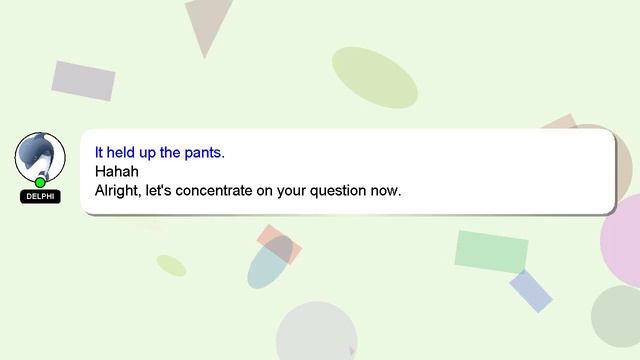
Task: Click the dolphin avatar image
Action: coord(40,157)
